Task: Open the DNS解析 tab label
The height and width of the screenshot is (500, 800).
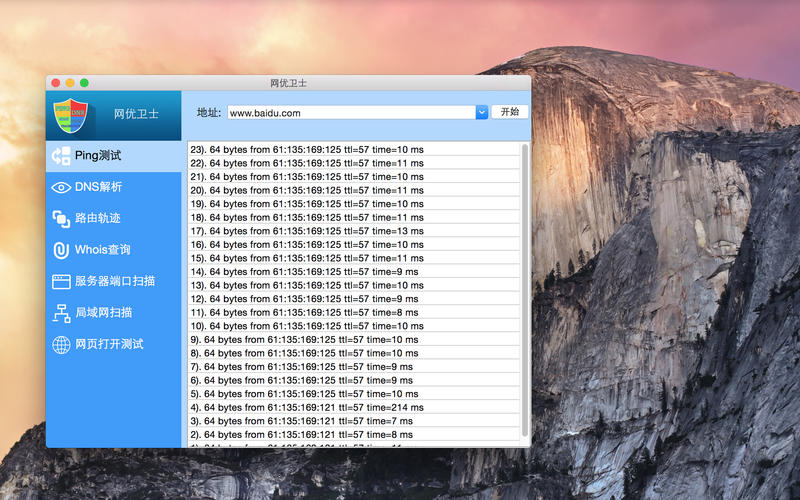Action: [x=98, y=187]
